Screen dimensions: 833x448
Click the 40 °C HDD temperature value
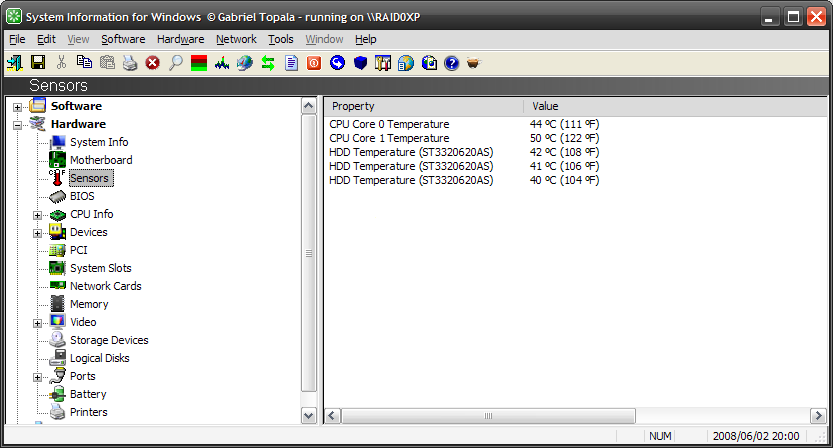pyautogui.click(x=564, y=181)
